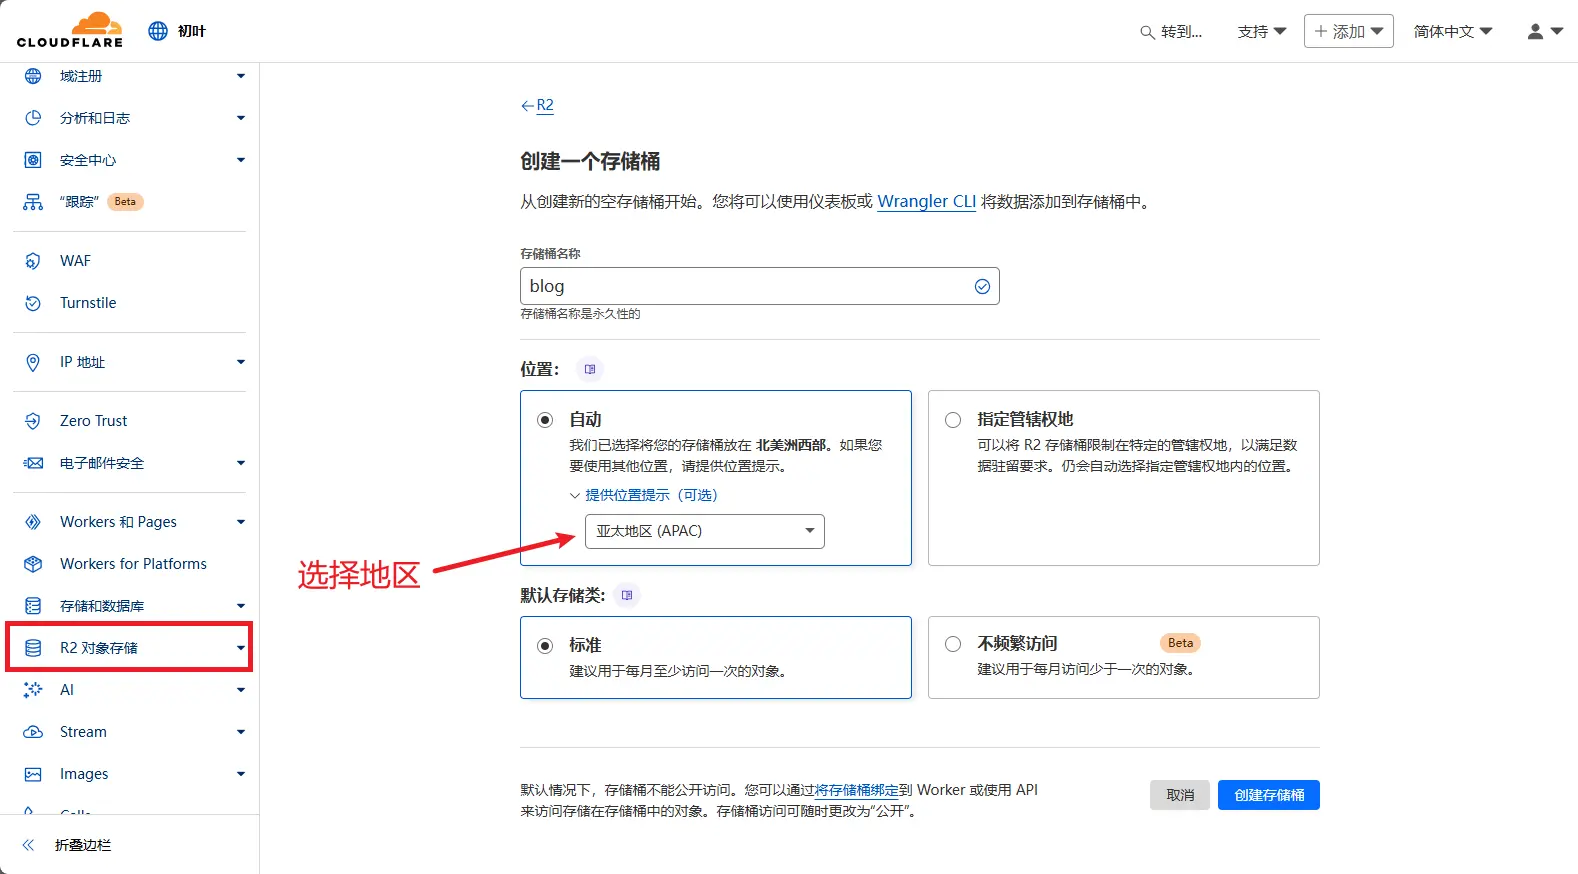
Task: Open the Stream sidebar menu item
Action: point(83,732)
